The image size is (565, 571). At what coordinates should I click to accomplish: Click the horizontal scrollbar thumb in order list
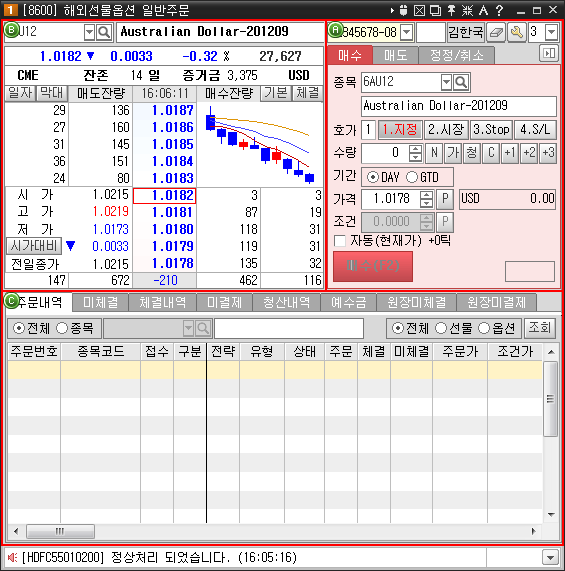[60, 531]
